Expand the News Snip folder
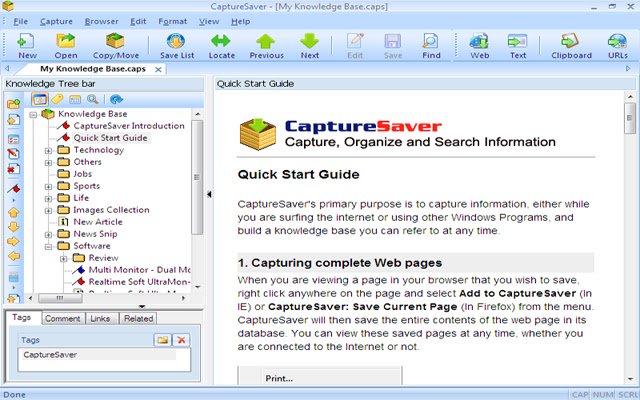This screenshot has height=400, width=640. click(x=48, y=235)
